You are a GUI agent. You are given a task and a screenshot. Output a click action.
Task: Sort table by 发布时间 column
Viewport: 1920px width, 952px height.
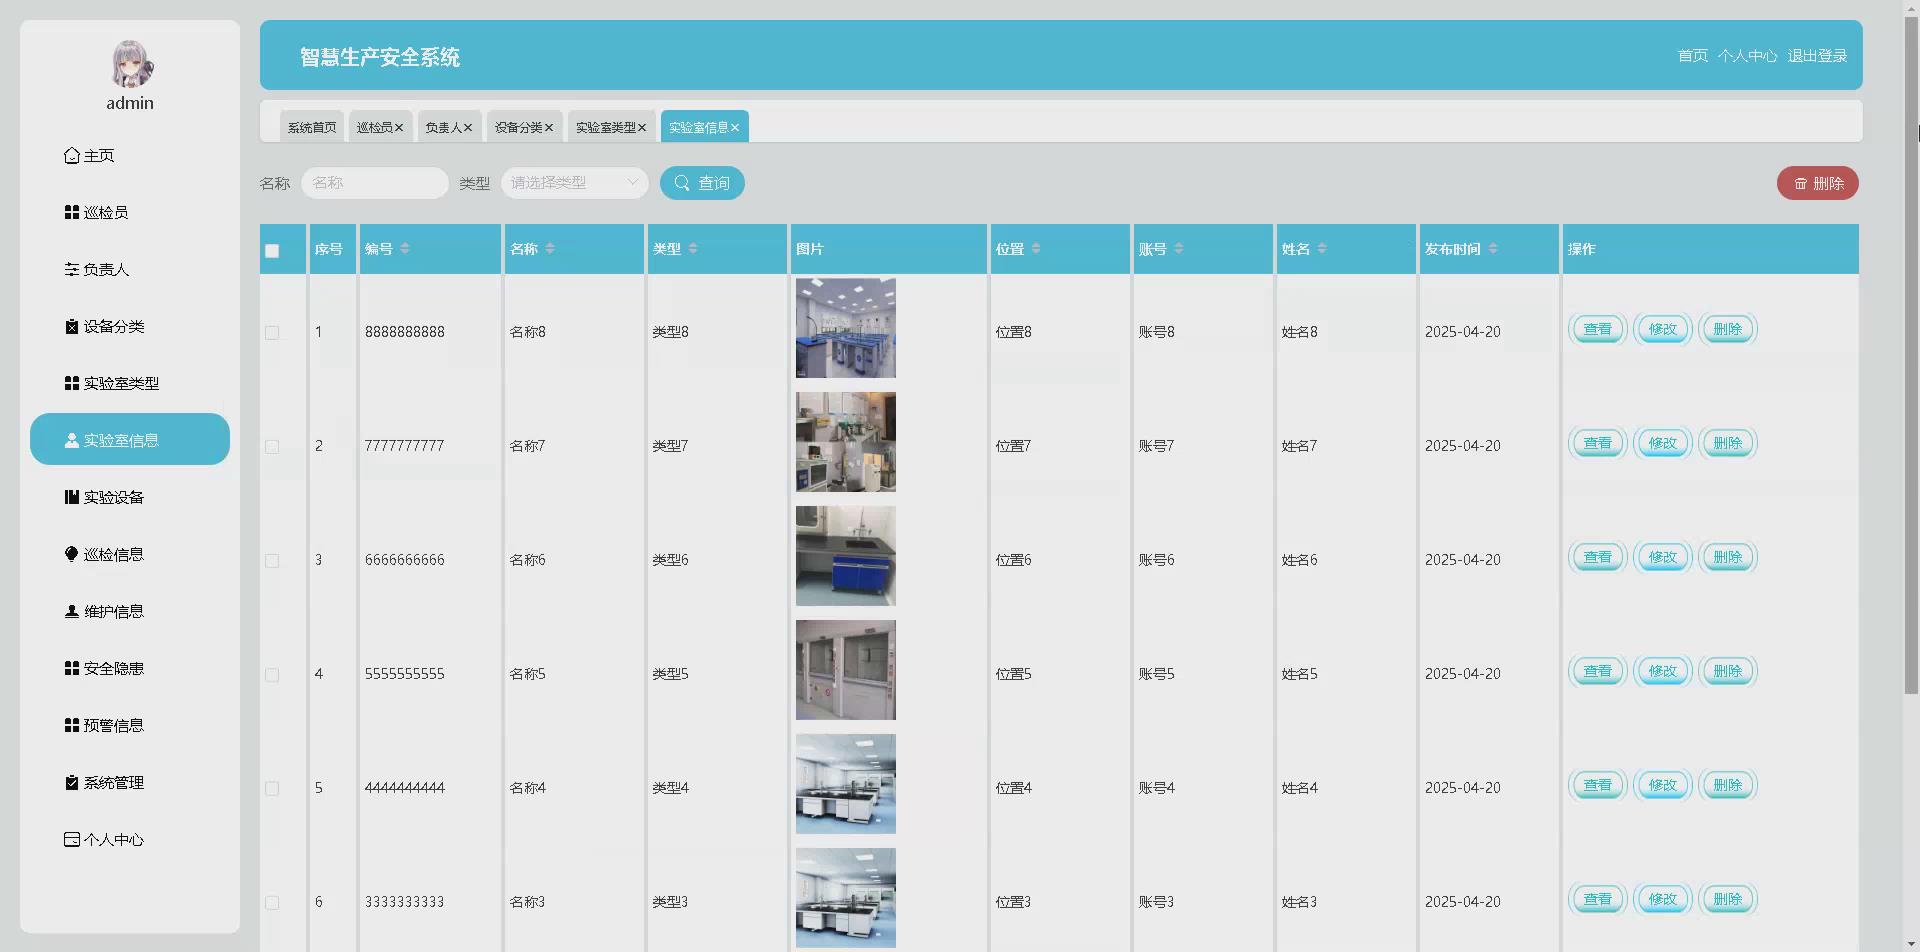tap(1493, 249)
